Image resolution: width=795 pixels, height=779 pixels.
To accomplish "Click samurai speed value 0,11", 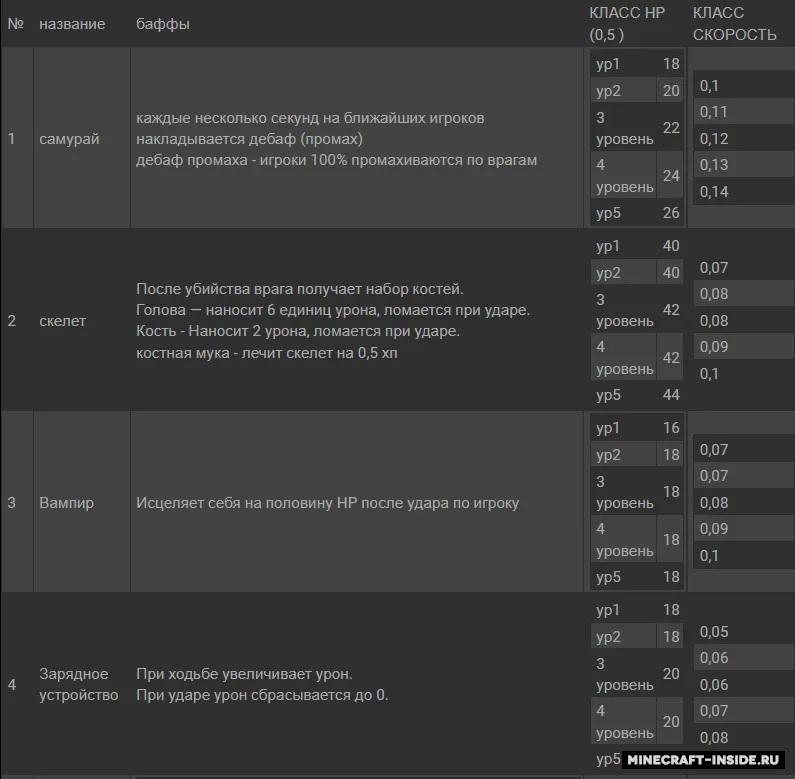I will click(713, 112).
